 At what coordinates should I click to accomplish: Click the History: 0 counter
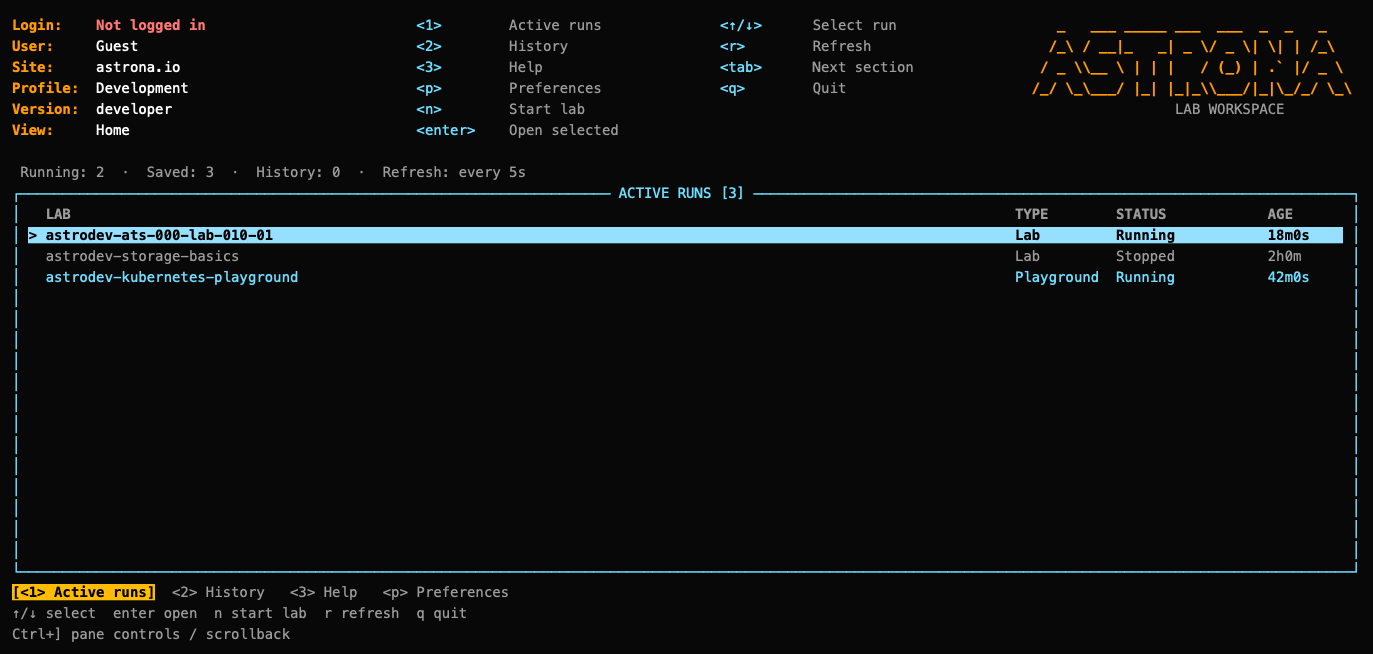tap(298, 172)
